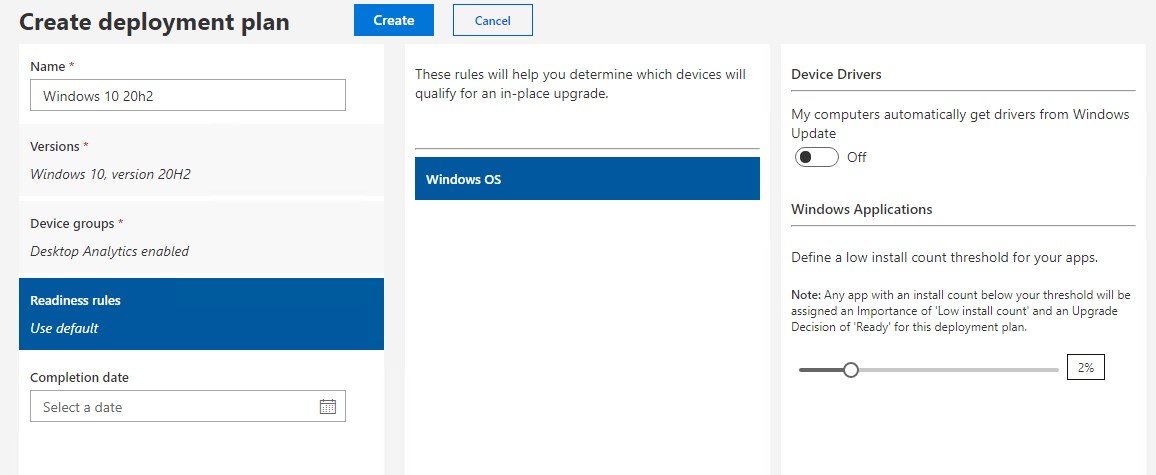Click the 'Create deployment plan' page title
Image resolution: width=1156 pixels, height=475 pixels.
[x=154, y=22]
